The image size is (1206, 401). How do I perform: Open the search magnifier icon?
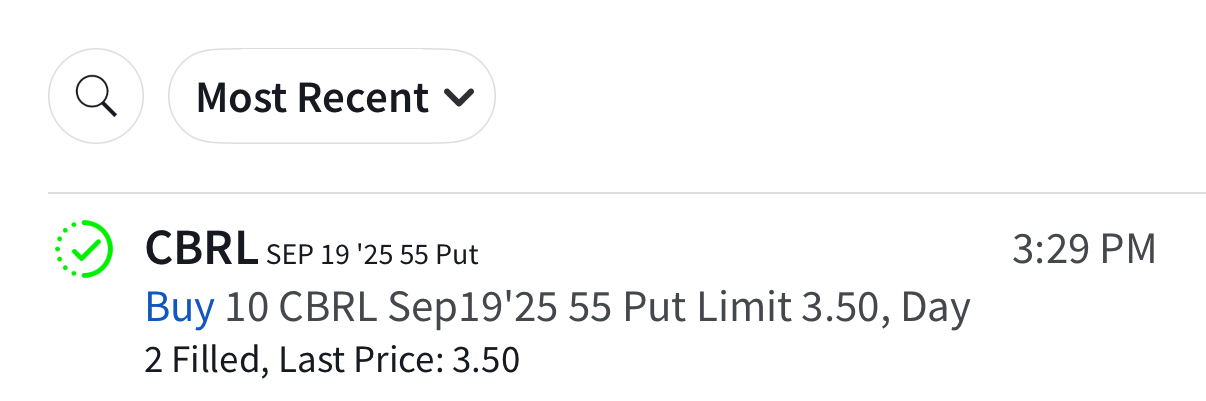pyautogui.click(x=96, y=97)
